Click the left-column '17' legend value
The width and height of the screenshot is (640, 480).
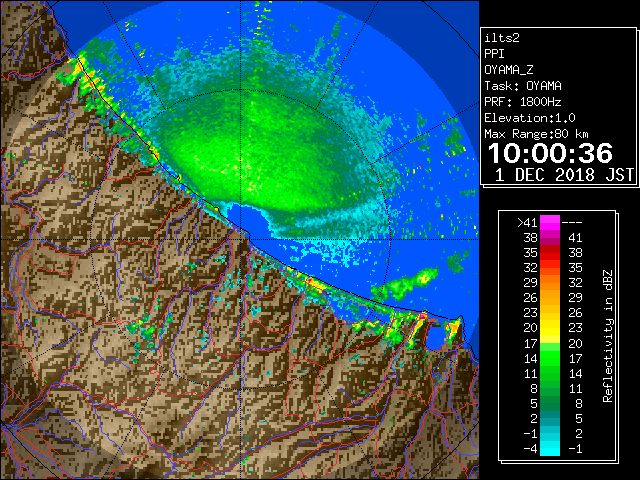[531, 343]
